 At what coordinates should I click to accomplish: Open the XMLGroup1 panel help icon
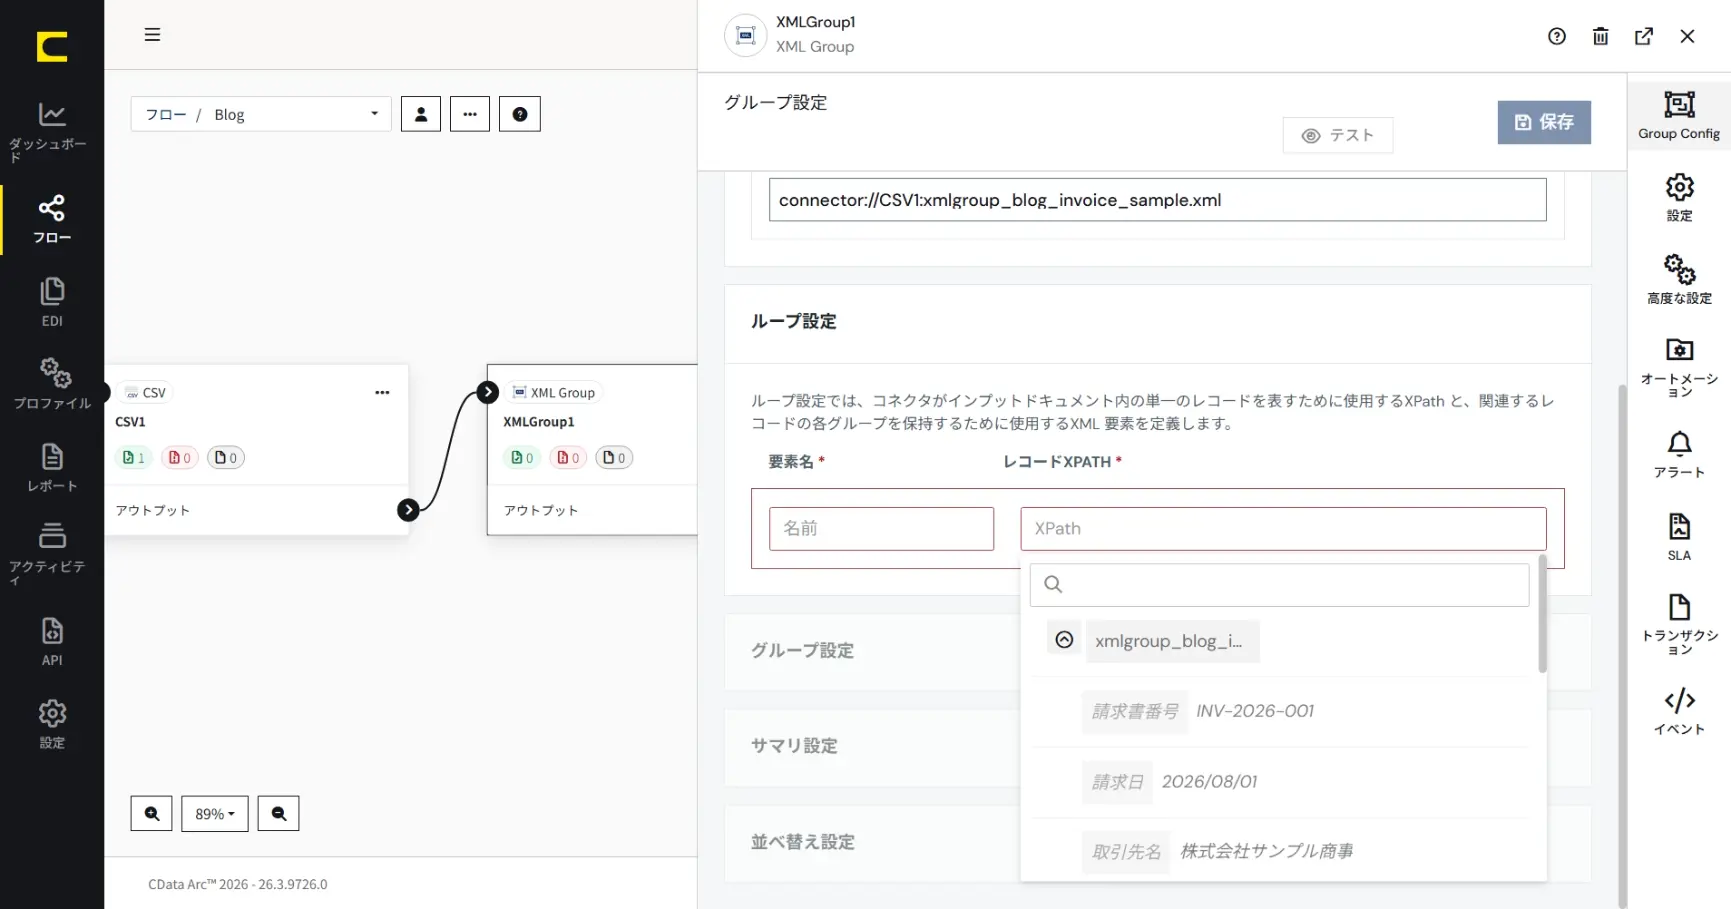(1557, 36)
